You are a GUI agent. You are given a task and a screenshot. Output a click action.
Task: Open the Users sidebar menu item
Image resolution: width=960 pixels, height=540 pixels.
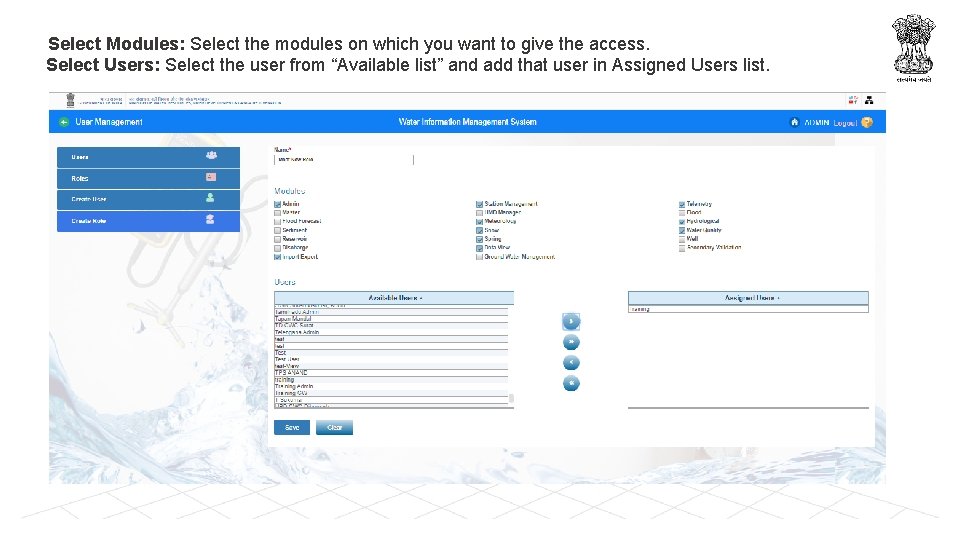148,157
